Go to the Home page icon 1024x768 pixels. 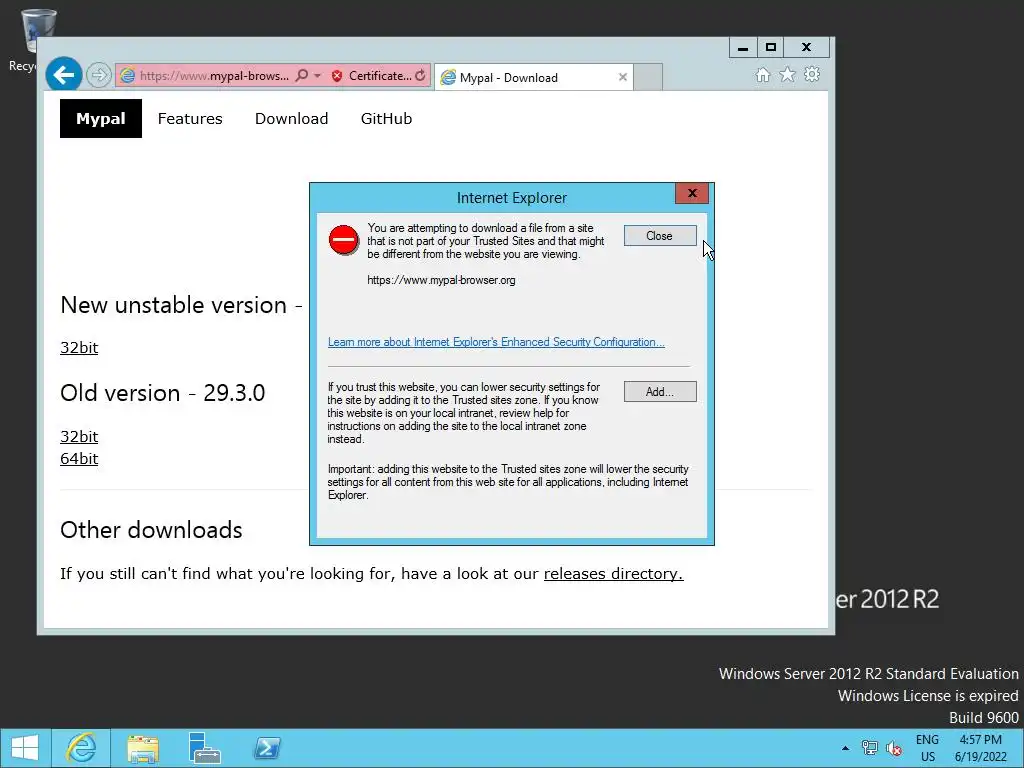pos(763,75)
